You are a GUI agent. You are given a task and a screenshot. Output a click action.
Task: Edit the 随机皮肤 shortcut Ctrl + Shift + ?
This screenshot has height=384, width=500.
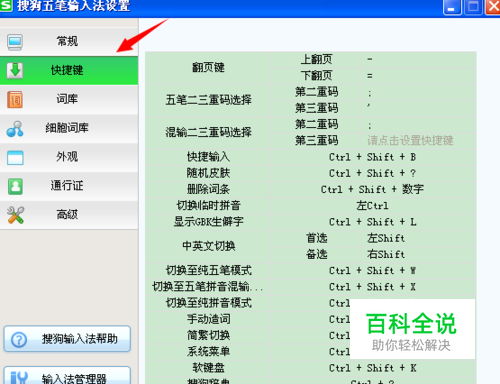(x=373, y=173)
